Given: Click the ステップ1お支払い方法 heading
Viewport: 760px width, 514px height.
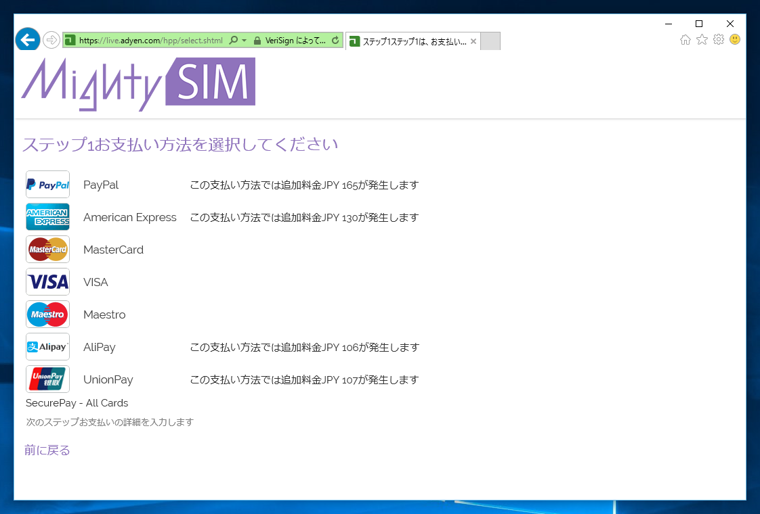Looking at the screenshot, I should point(180,145).
